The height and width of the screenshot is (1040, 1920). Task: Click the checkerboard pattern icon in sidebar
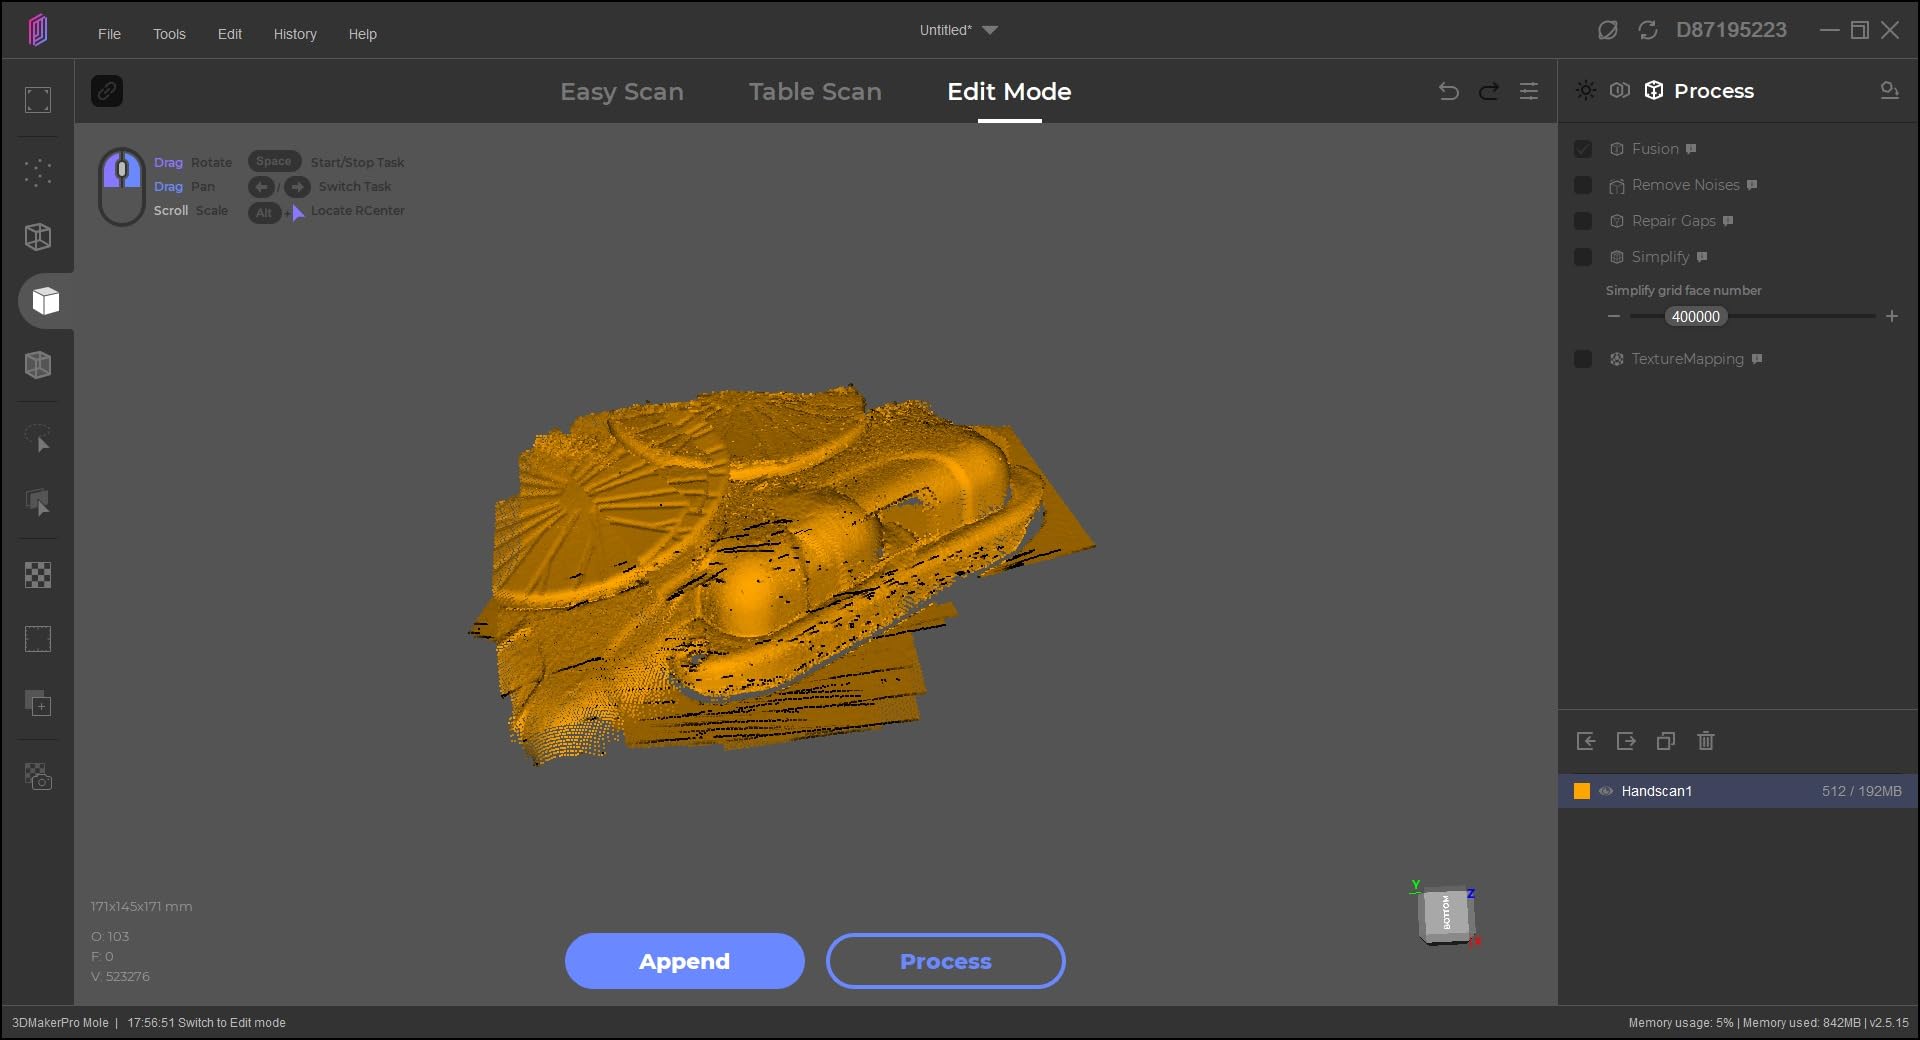38,575
